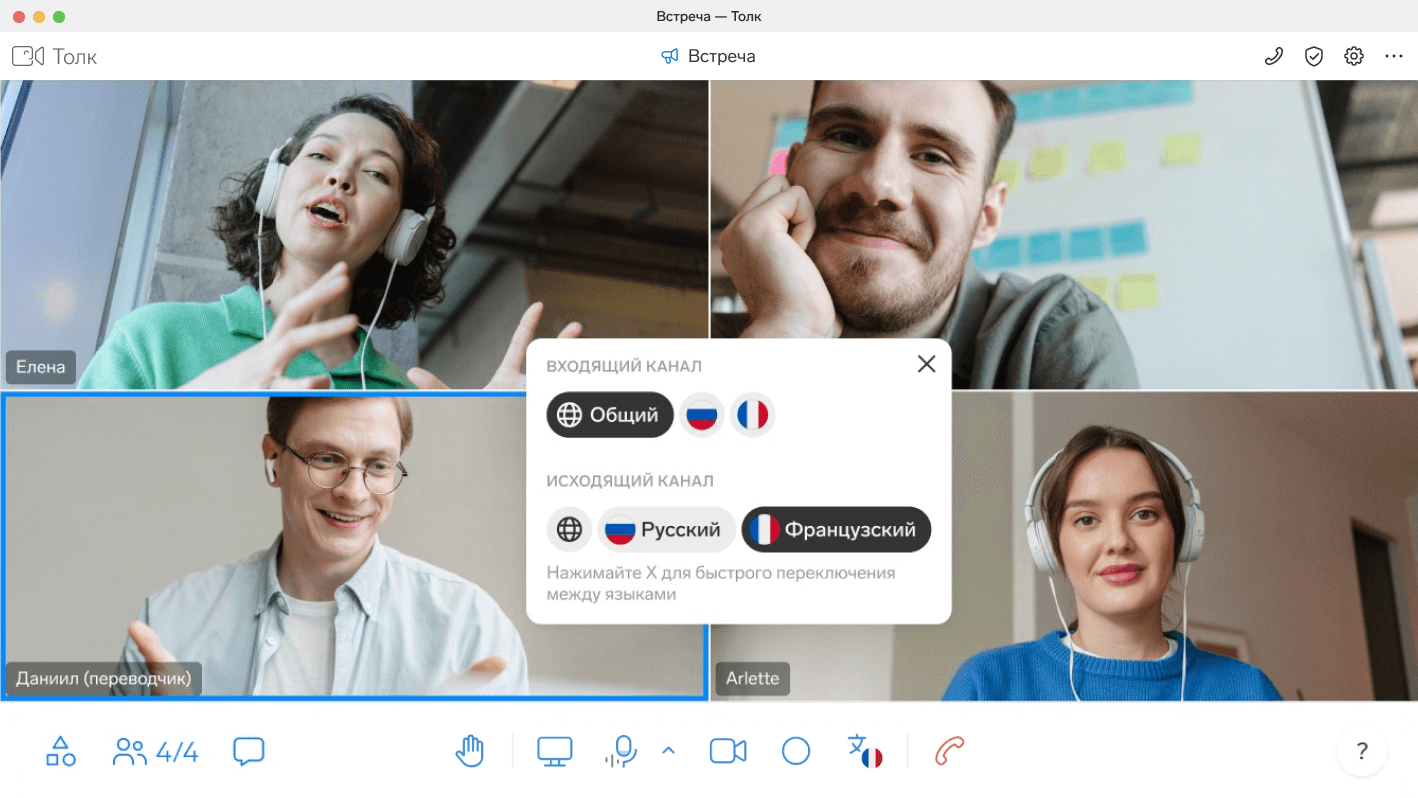
Task: Open the shapes apps icon
Action: tap(61, 751)
